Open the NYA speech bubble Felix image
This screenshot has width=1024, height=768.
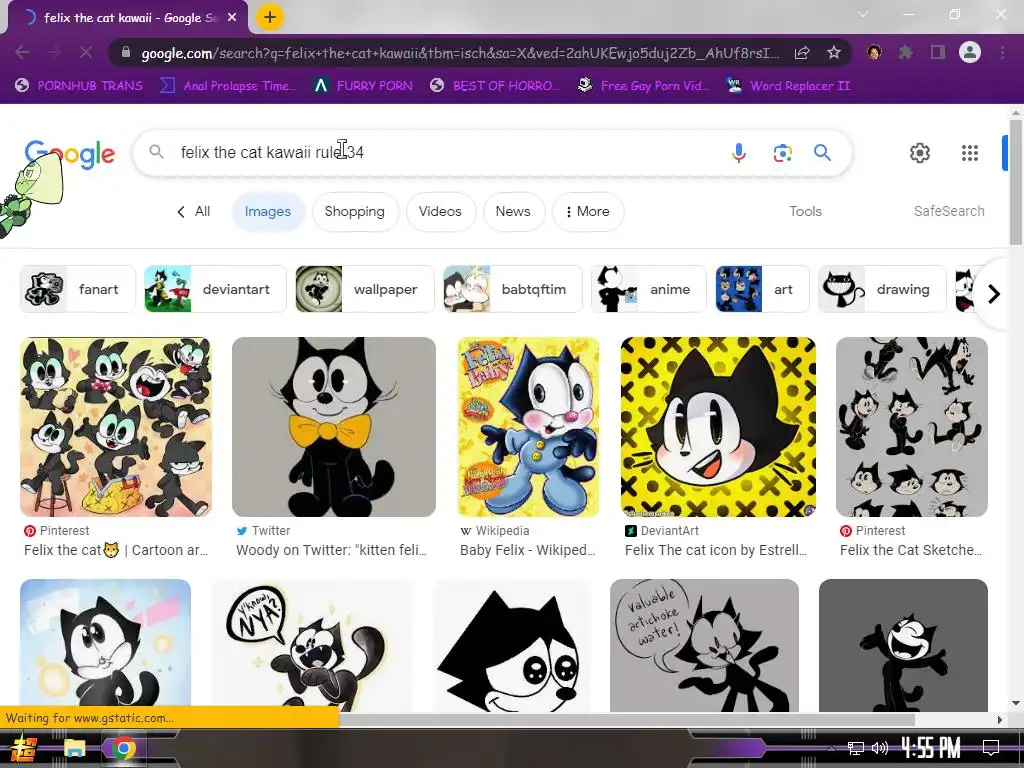[312, 645]
